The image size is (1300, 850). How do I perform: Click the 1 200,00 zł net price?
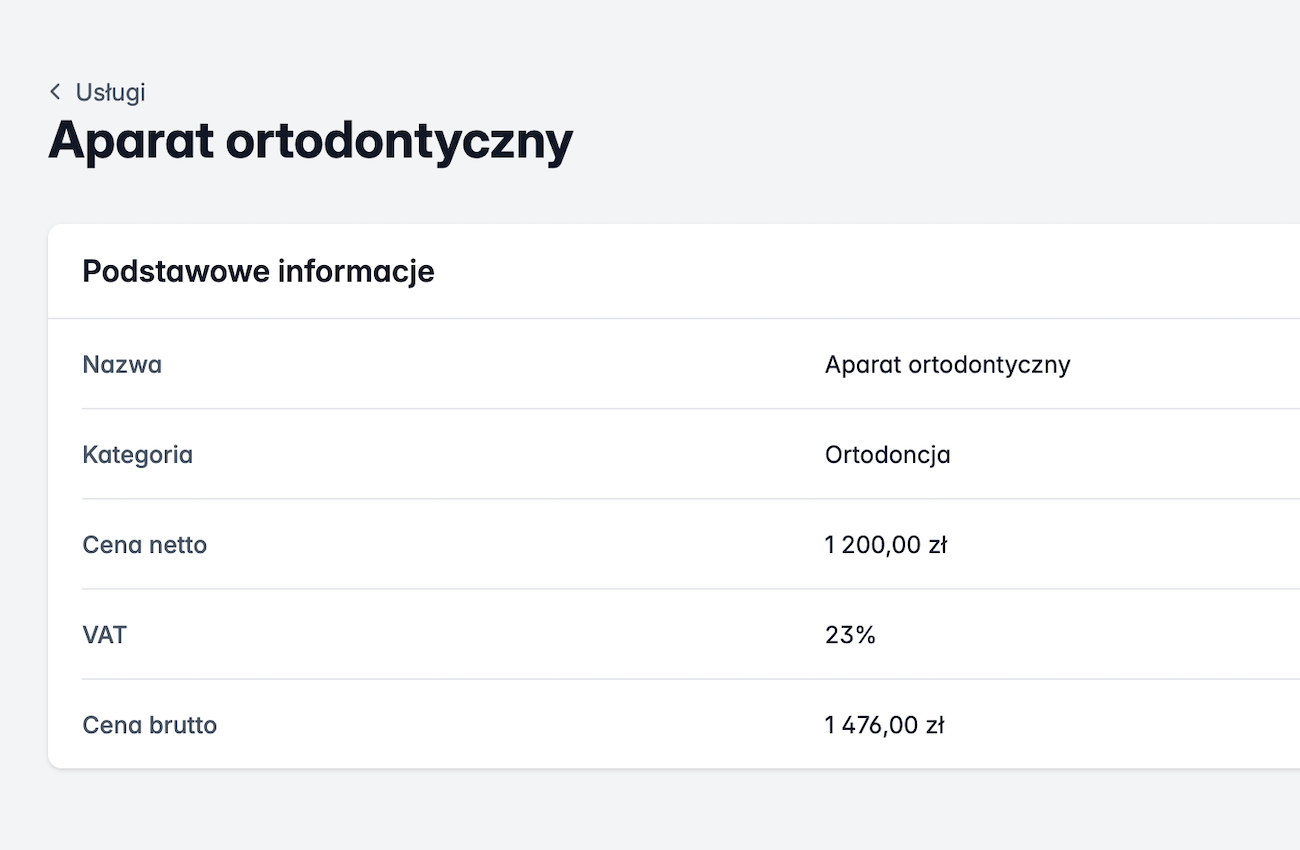coord(885,545)
